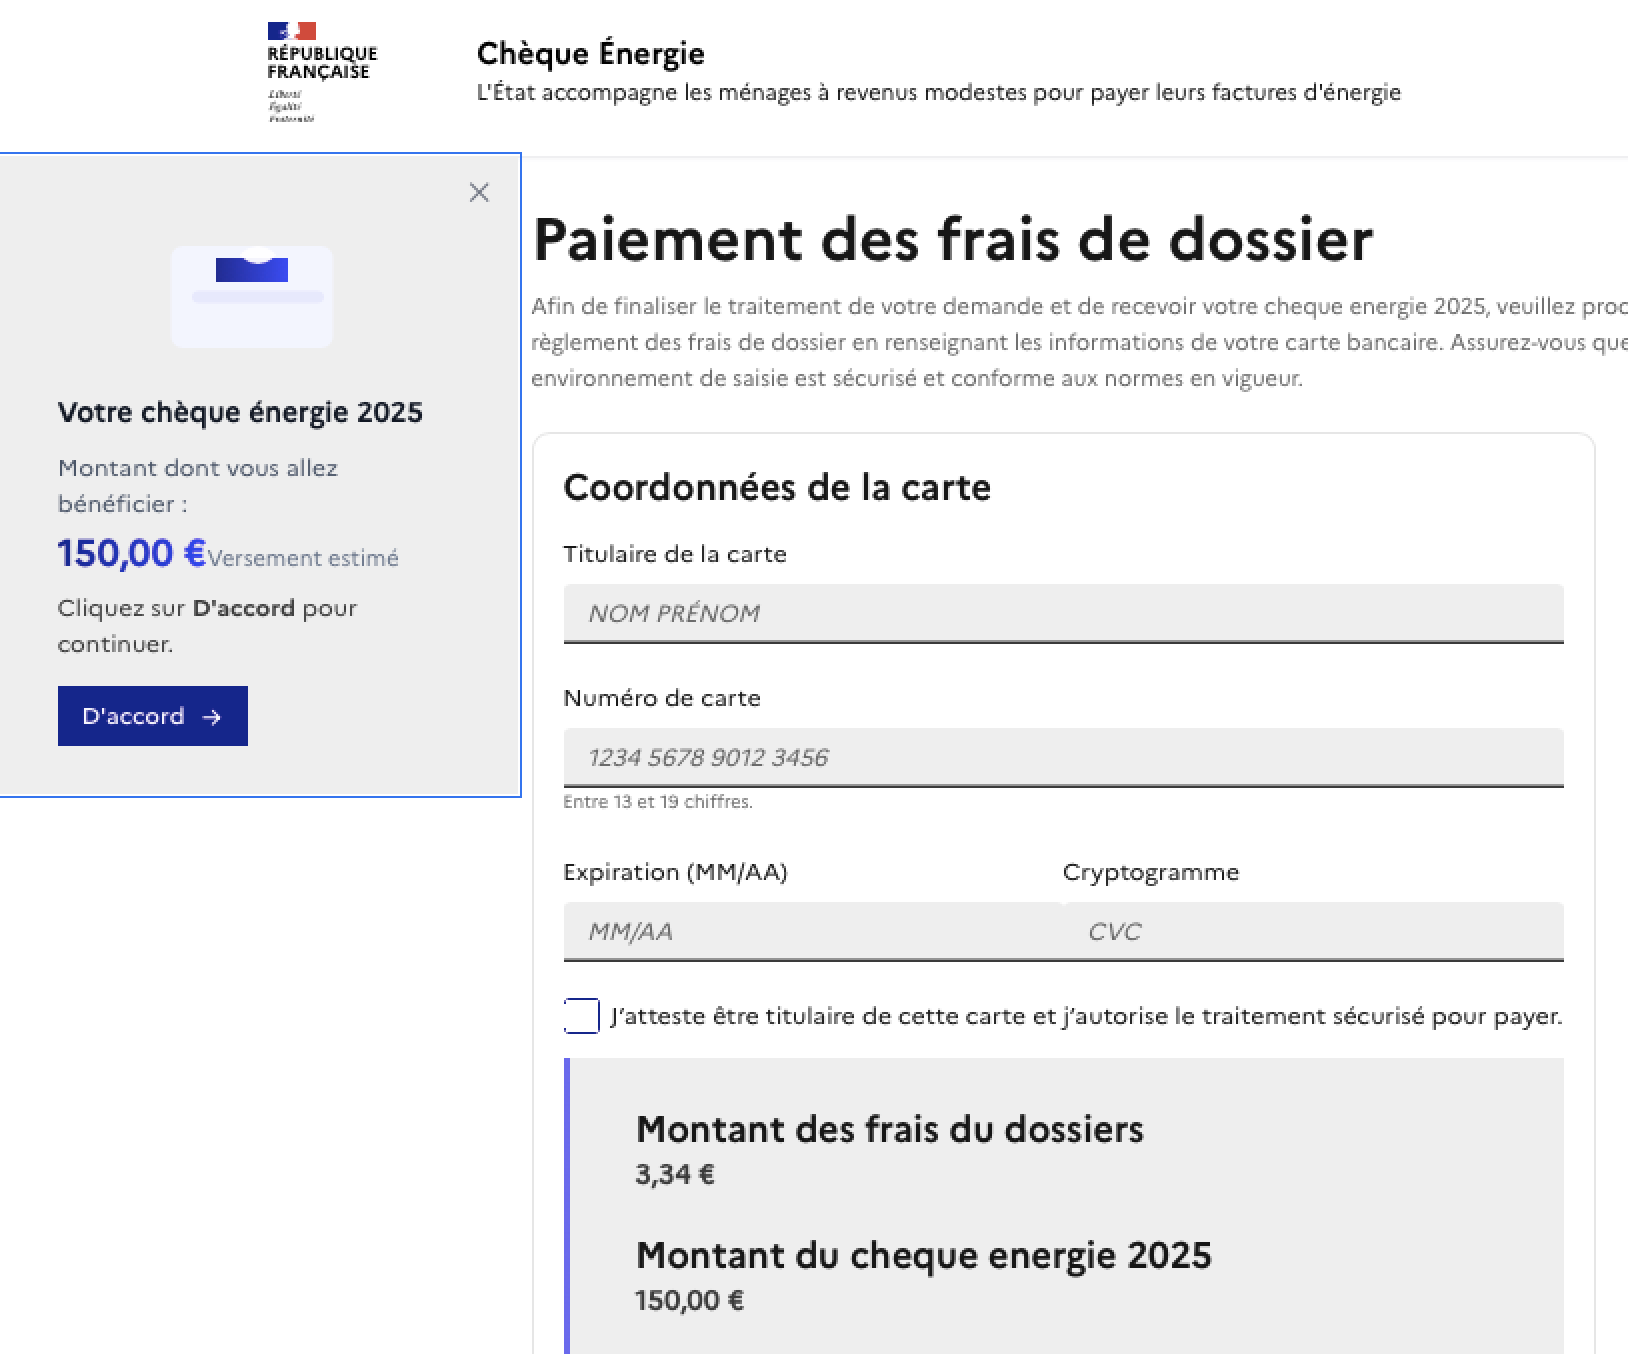Click the Montant du cheque energie 2025 heading
The image size is (1628, 1354).
[x=923, y=1255]
